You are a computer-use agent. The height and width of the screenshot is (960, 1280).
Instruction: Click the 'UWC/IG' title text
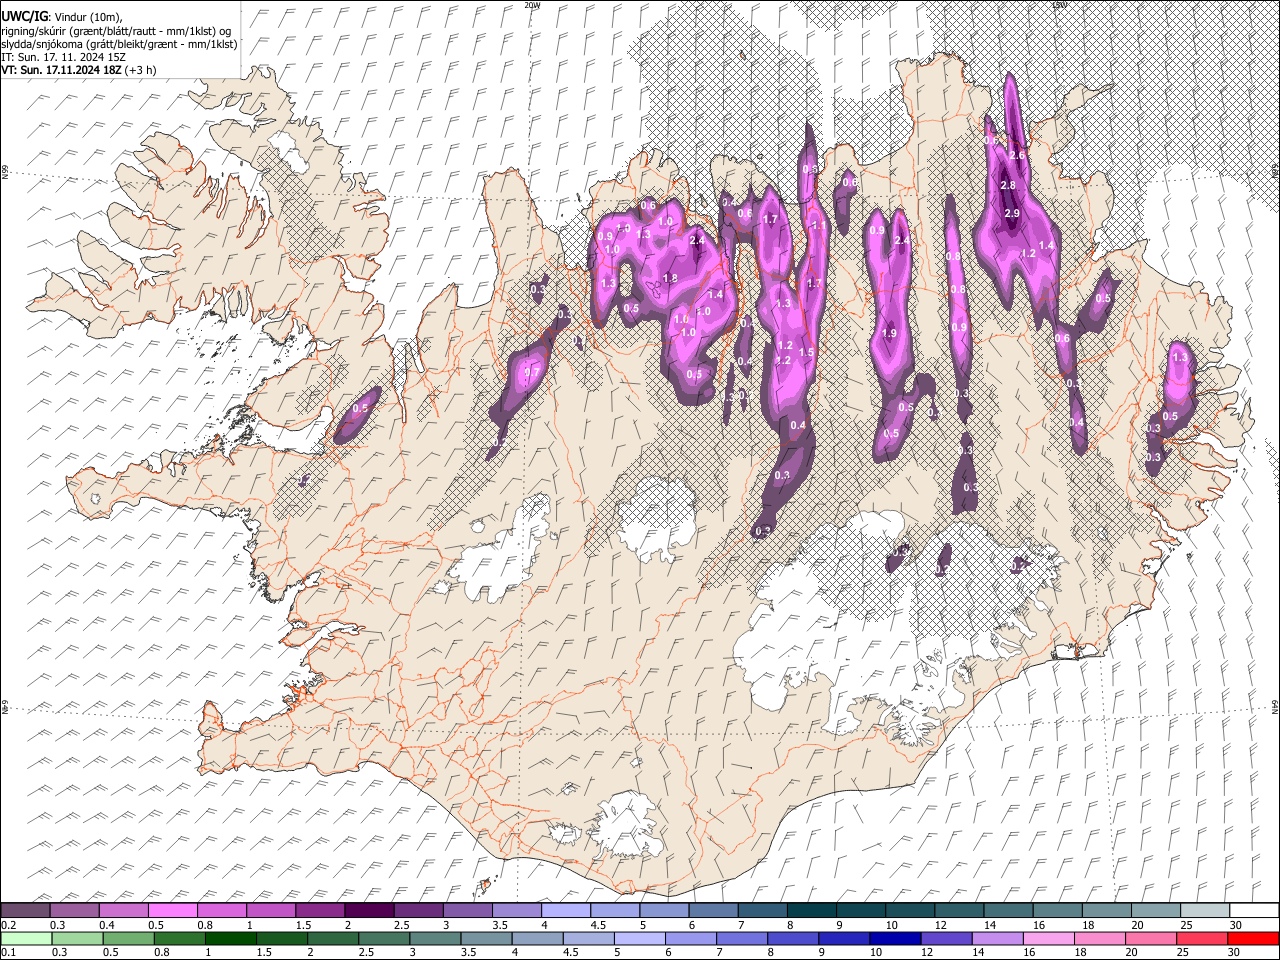(x=25, y=17)
